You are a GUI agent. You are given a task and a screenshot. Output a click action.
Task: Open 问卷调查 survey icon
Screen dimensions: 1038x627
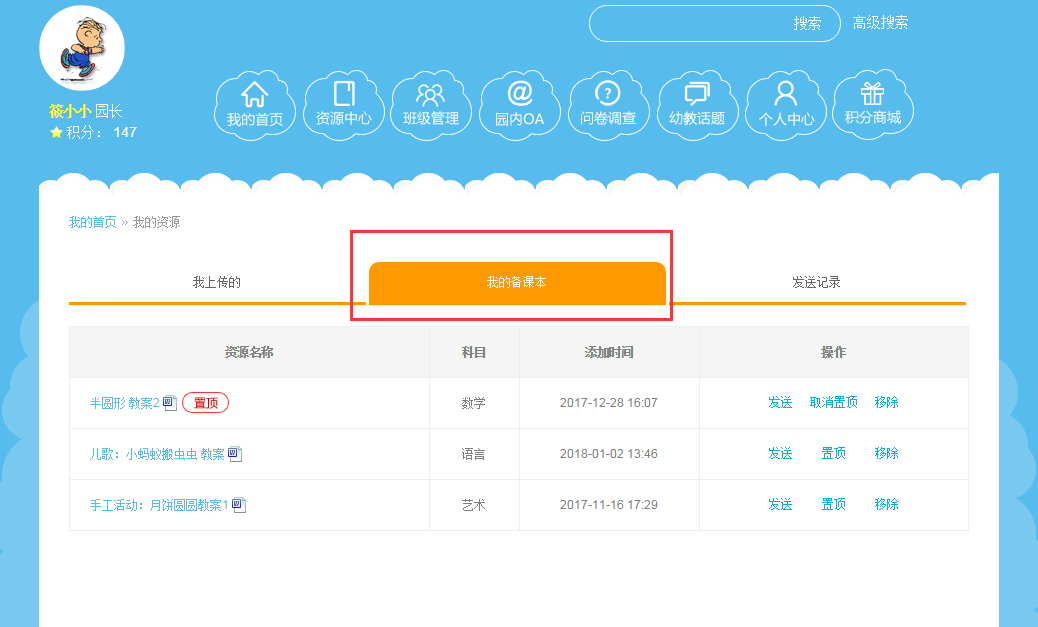click(x=607, y=105)
